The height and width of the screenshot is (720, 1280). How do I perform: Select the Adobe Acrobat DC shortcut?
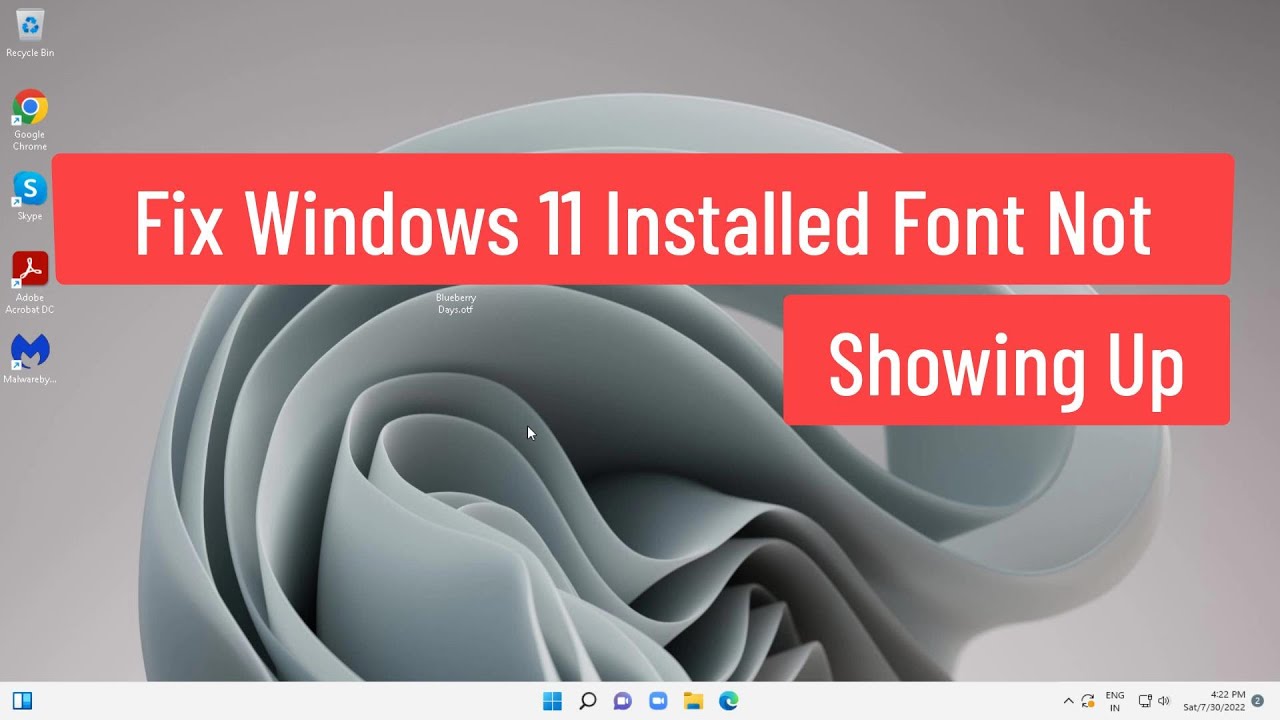point(30,283)
